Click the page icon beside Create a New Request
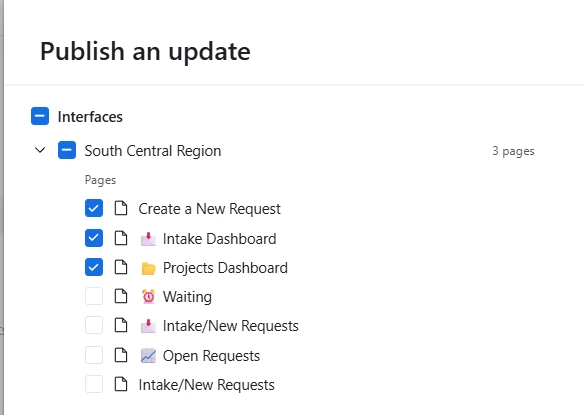This screenshot has width=583, height=415. click(120, 208)
